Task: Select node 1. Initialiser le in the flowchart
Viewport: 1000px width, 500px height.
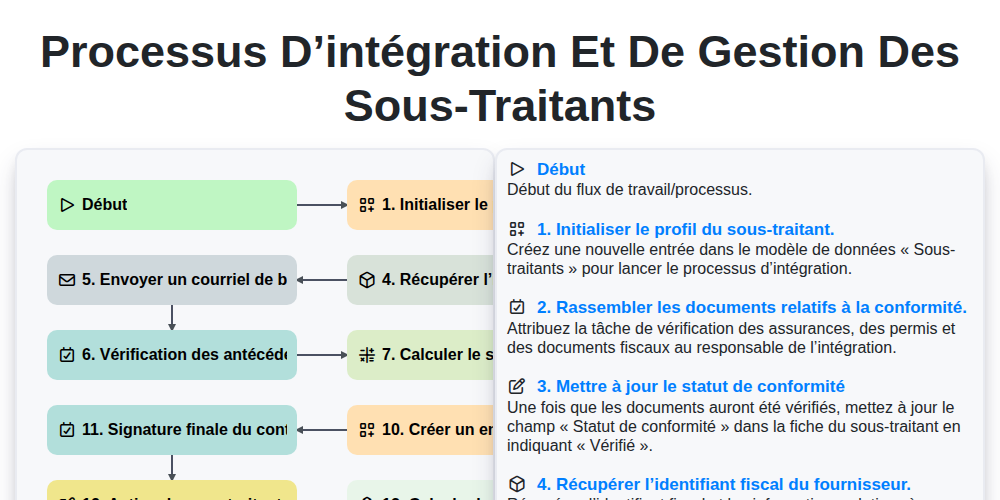Action: (420, 205)
